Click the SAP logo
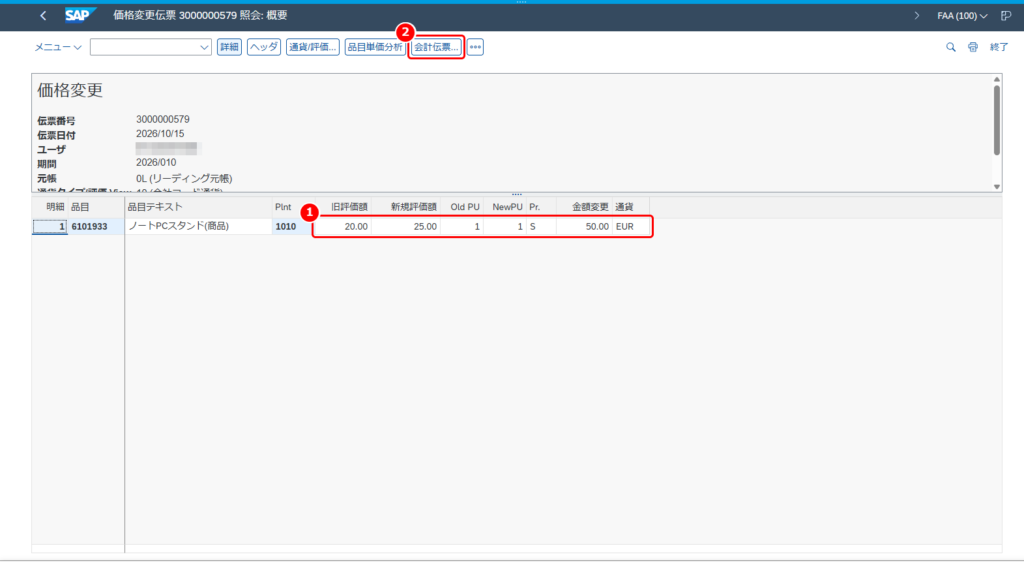1024x563 pixels. tap(80, 15)
